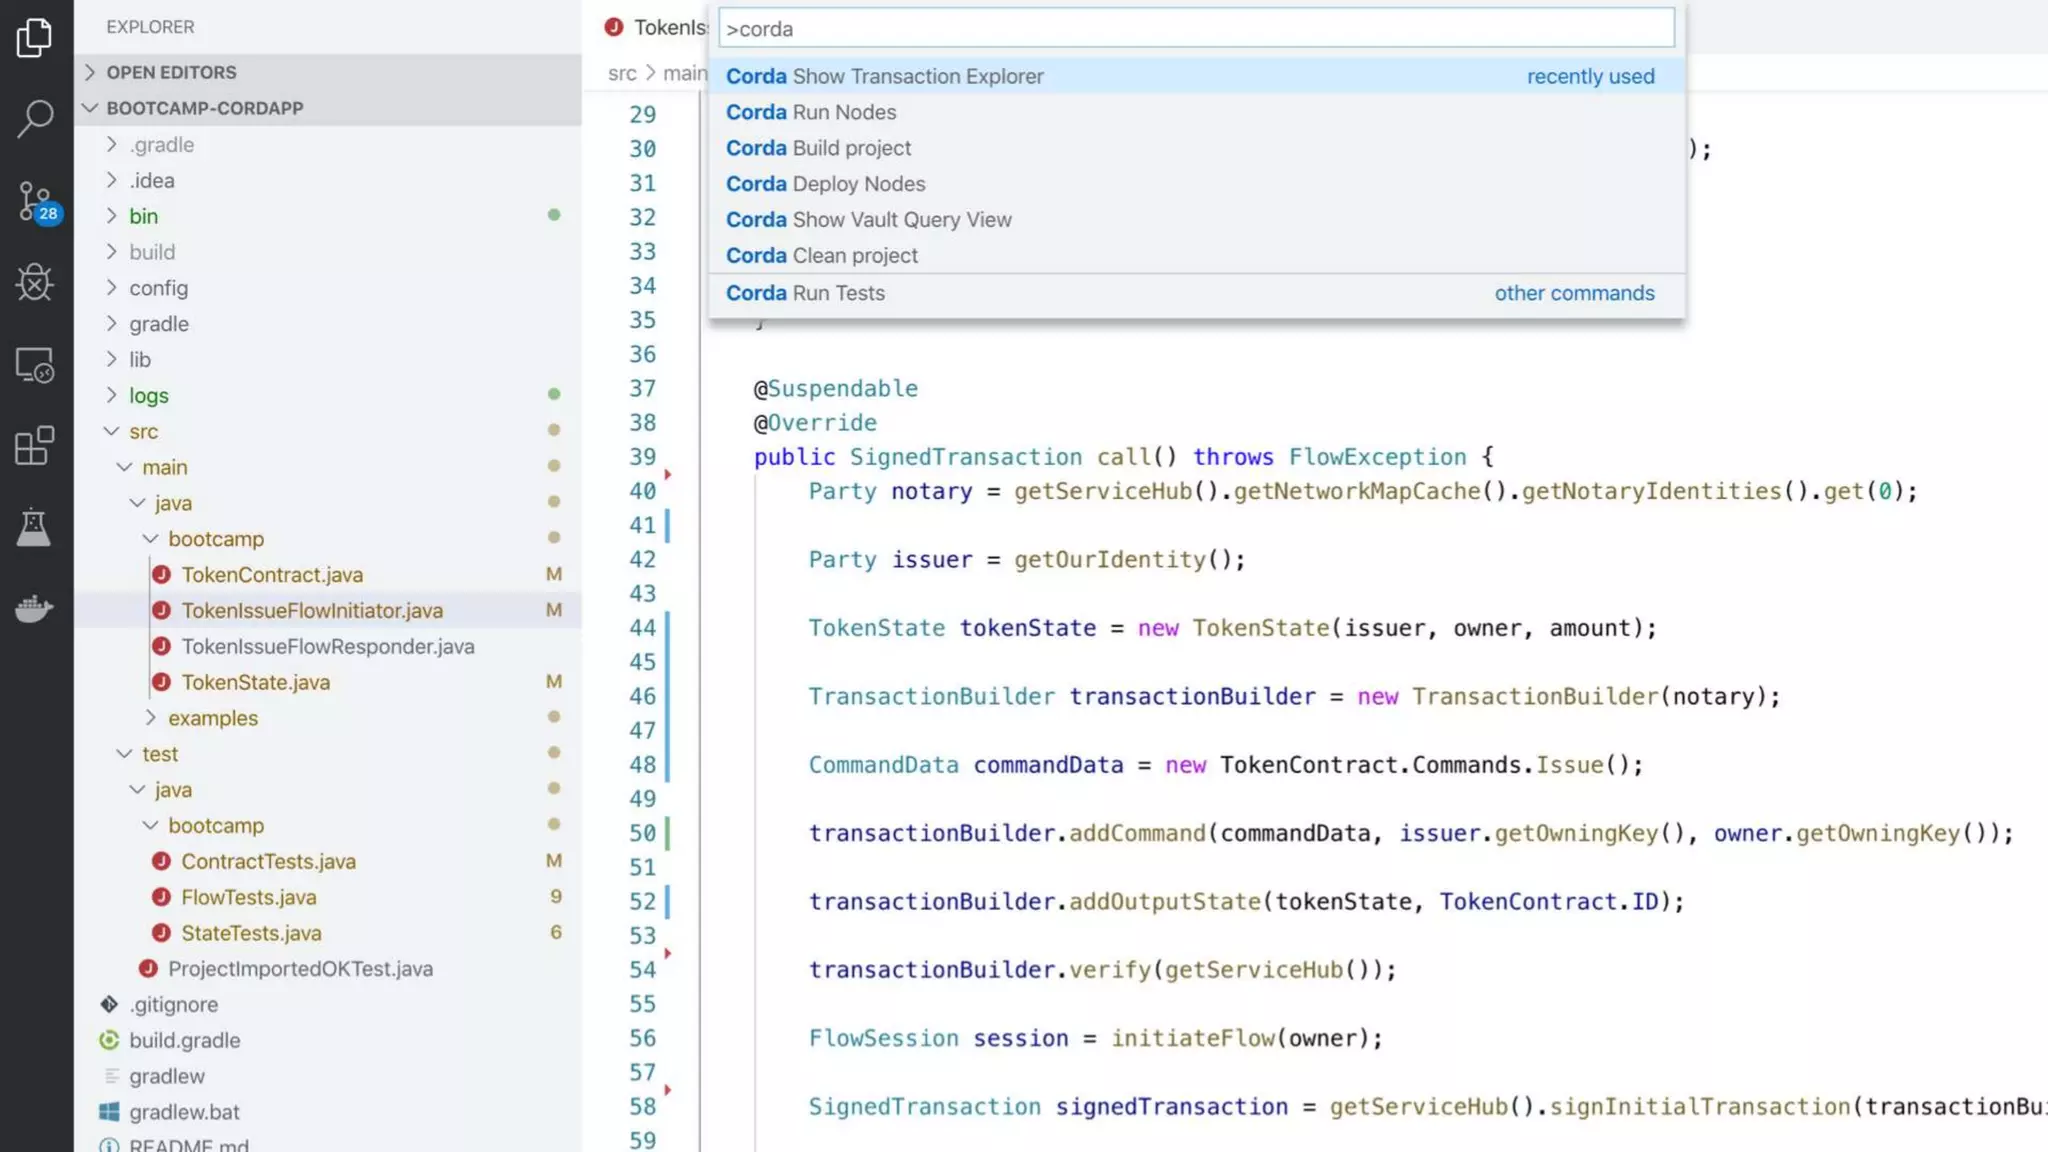Open the Explorer view icon
This screenshot has width=2048, height=1152.
[x=35, y=38]
